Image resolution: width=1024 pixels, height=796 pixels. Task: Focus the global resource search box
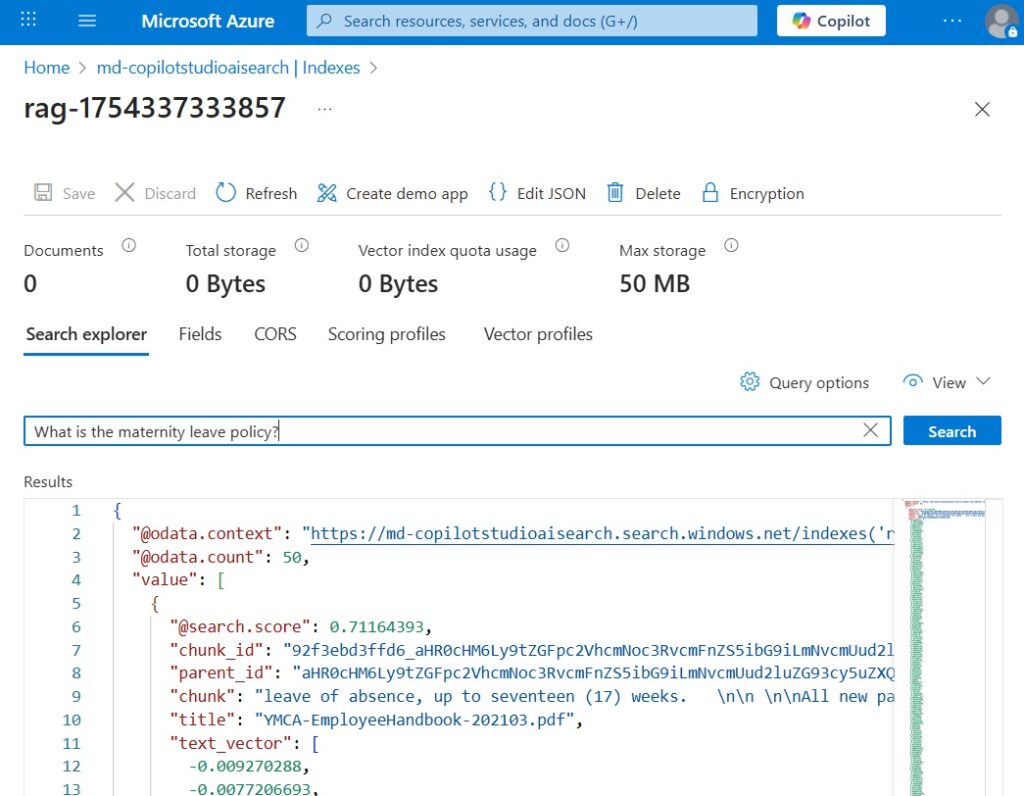pyautogui.click(x=532, y=21)
